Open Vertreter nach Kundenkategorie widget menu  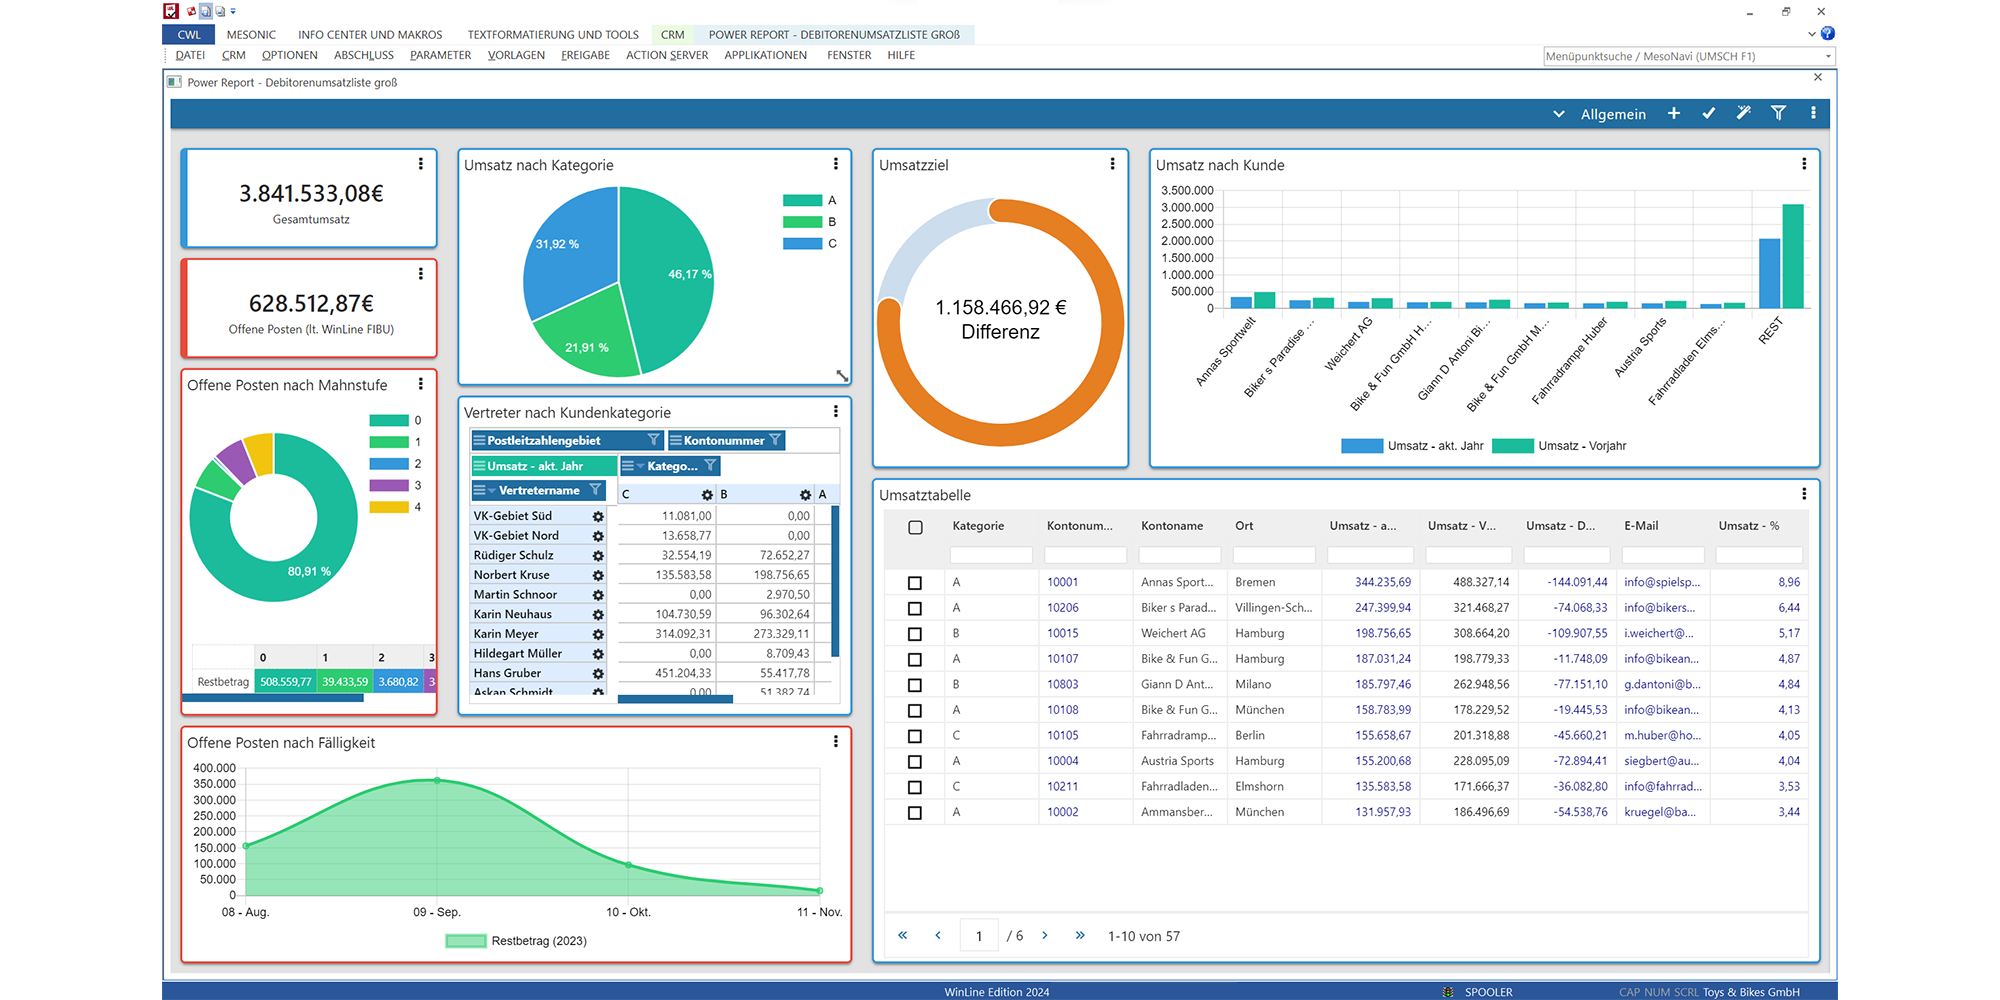pos(836,411)
